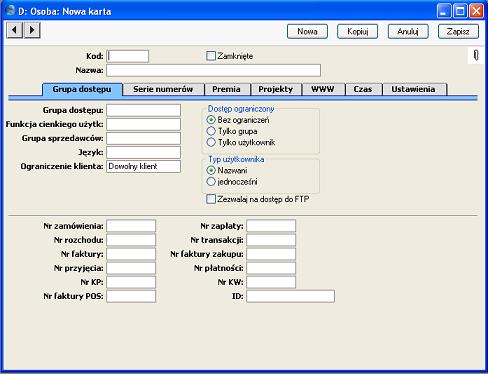
Task: Select Tylko grupa radio option
Action: 211,131
